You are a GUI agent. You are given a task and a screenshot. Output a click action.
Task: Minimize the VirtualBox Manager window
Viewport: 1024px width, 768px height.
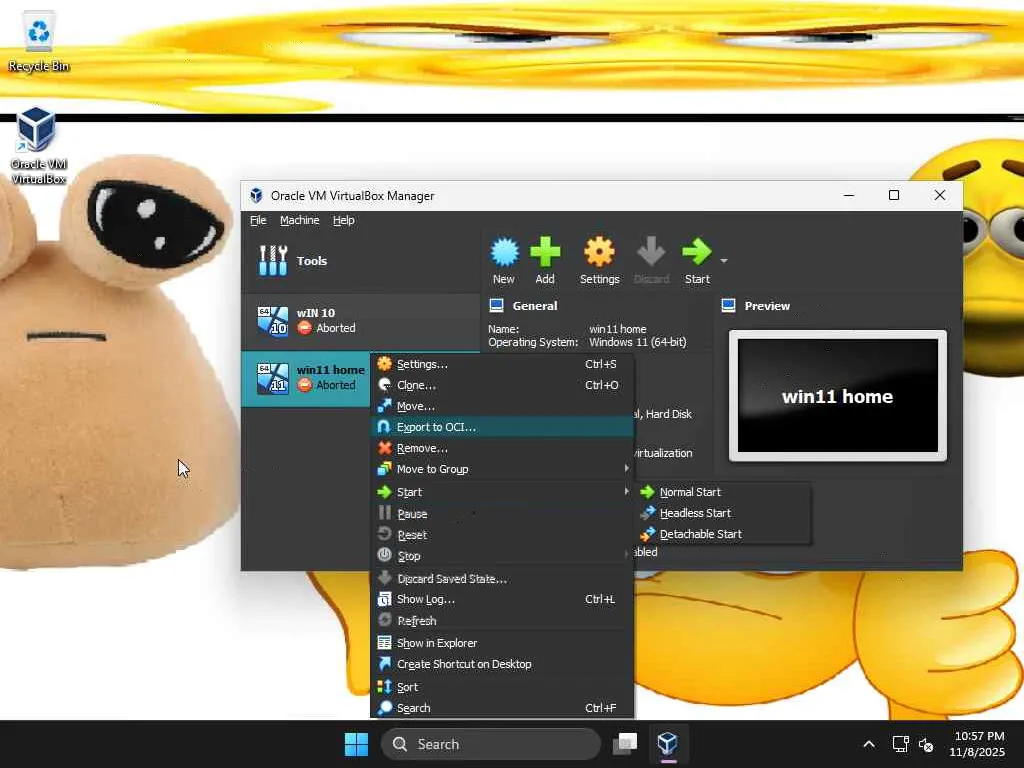(849, 195)
